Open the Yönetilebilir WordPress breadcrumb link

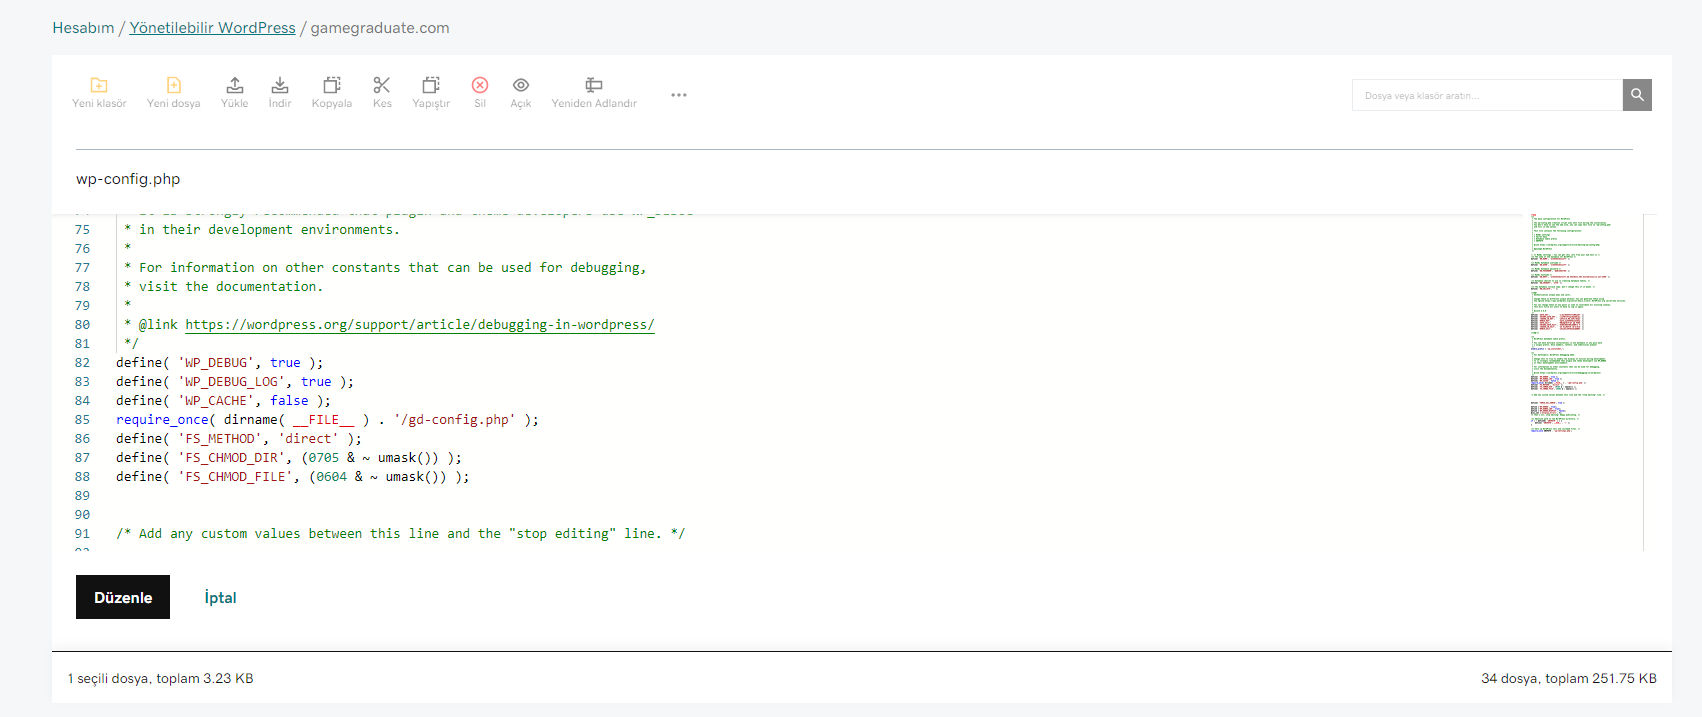(x=212, y=28)
